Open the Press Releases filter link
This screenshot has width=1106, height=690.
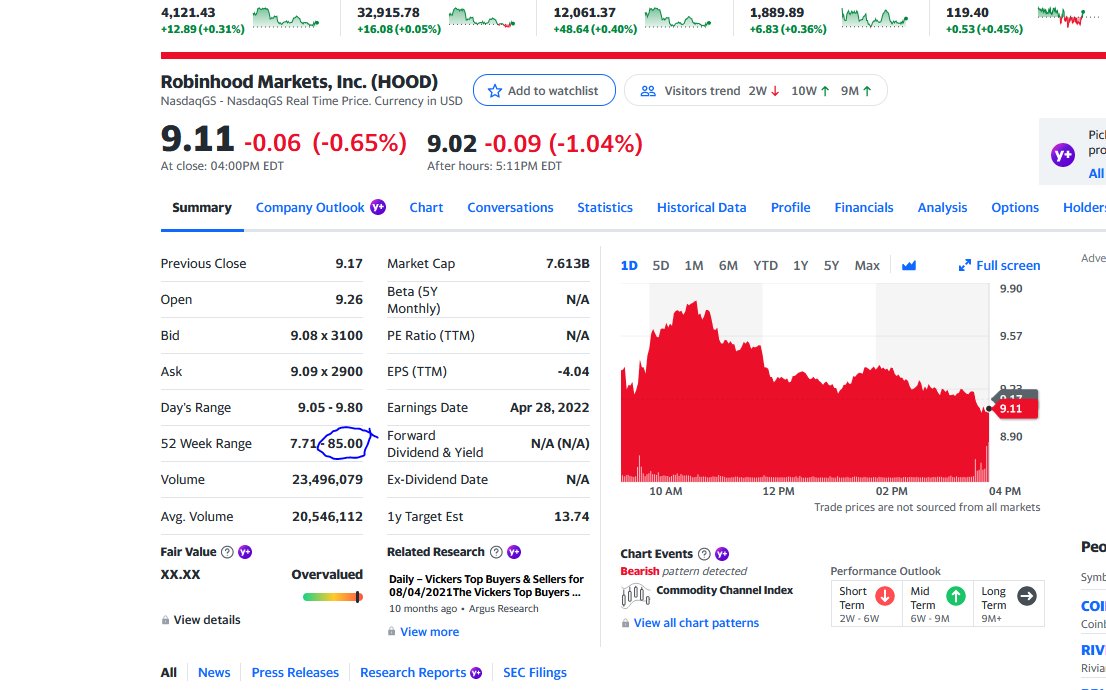pyautogui.click(x=295, y=672)
